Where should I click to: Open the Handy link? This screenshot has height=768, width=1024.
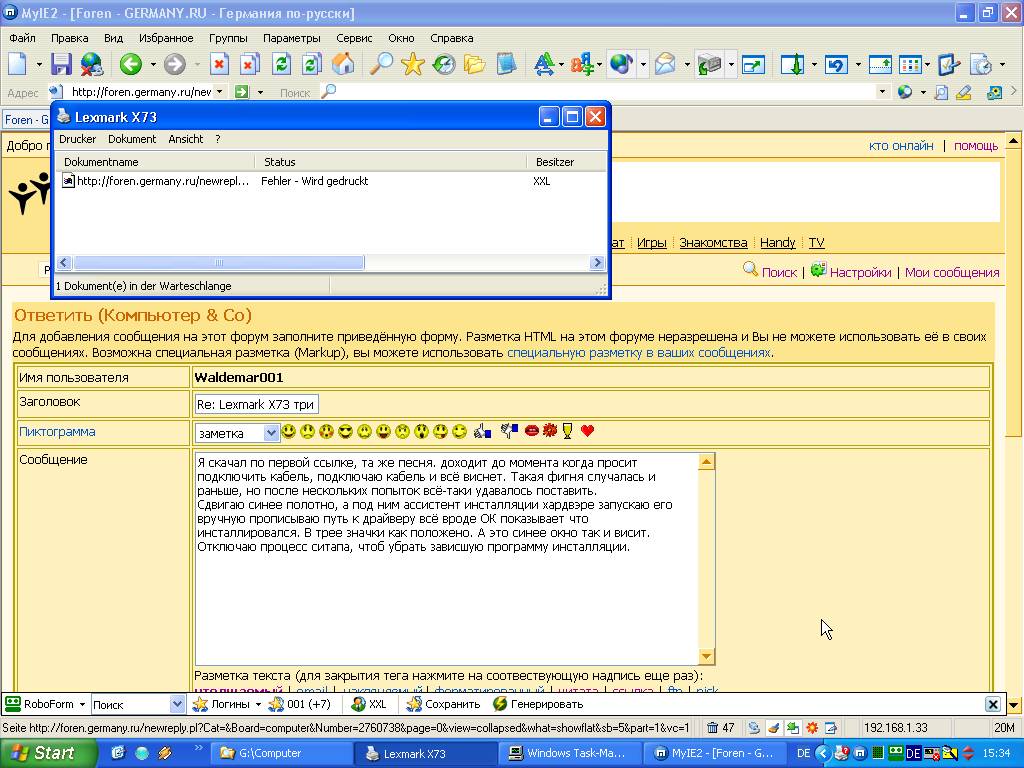777,242
